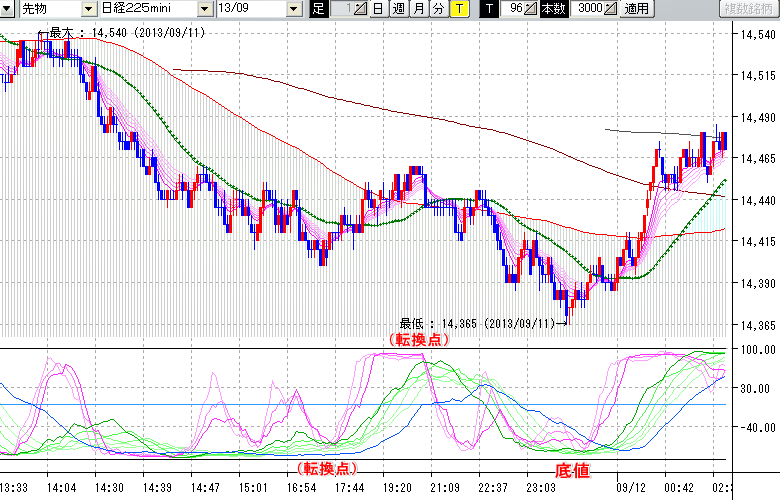Screen dimensions: 780x500
Task: Open the 先物 product type dropdown
Action: (x=90, y=9)
